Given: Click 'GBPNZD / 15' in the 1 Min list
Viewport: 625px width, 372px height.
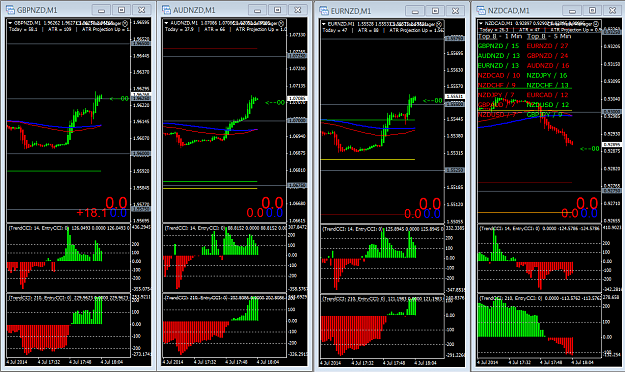Looking at the screenshot, I should [499, 46].
